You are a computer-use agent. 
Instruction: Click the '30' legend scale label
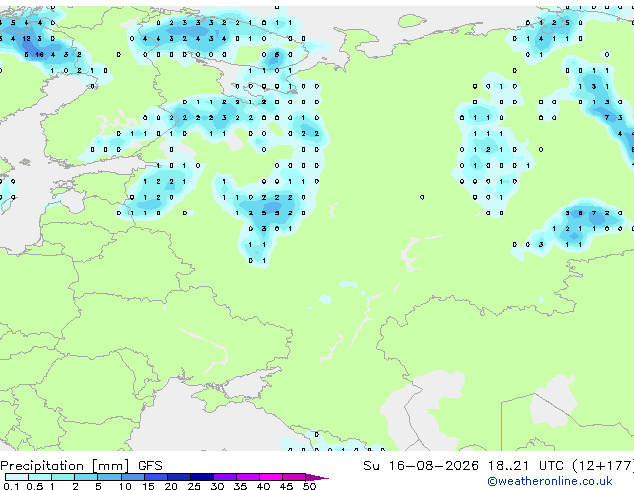click(217, 486)
